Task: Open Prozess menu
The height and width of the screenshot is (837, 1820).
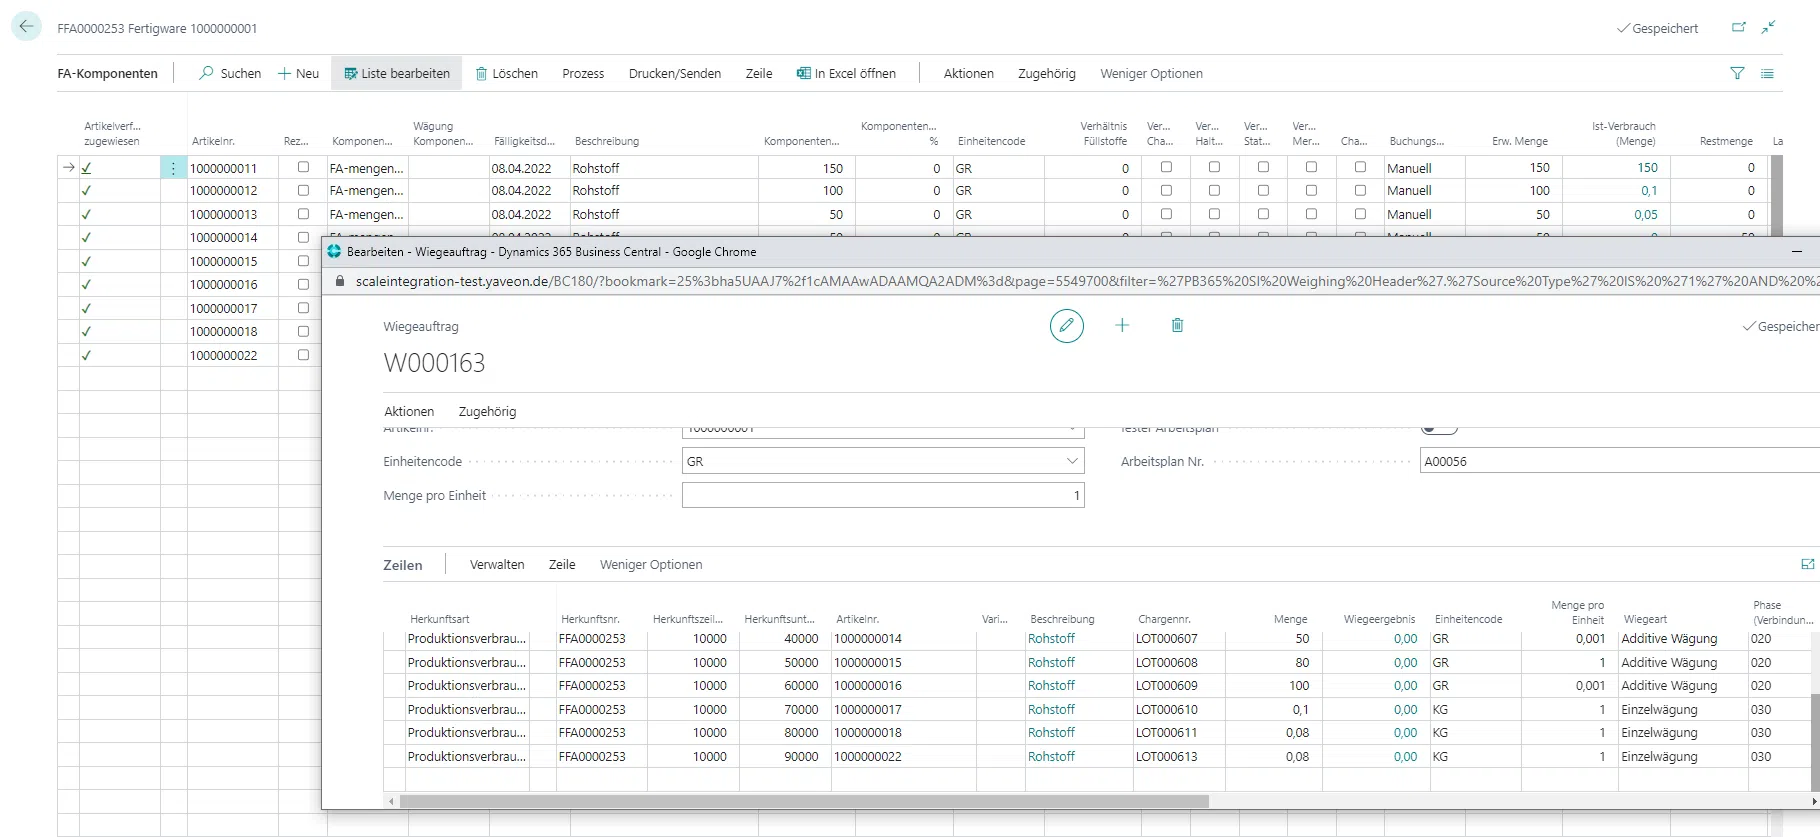Action: (583, 73)
